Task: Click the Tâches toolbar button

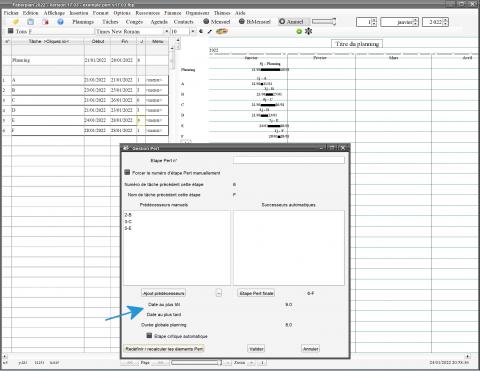Action: (x=110, y=22)
